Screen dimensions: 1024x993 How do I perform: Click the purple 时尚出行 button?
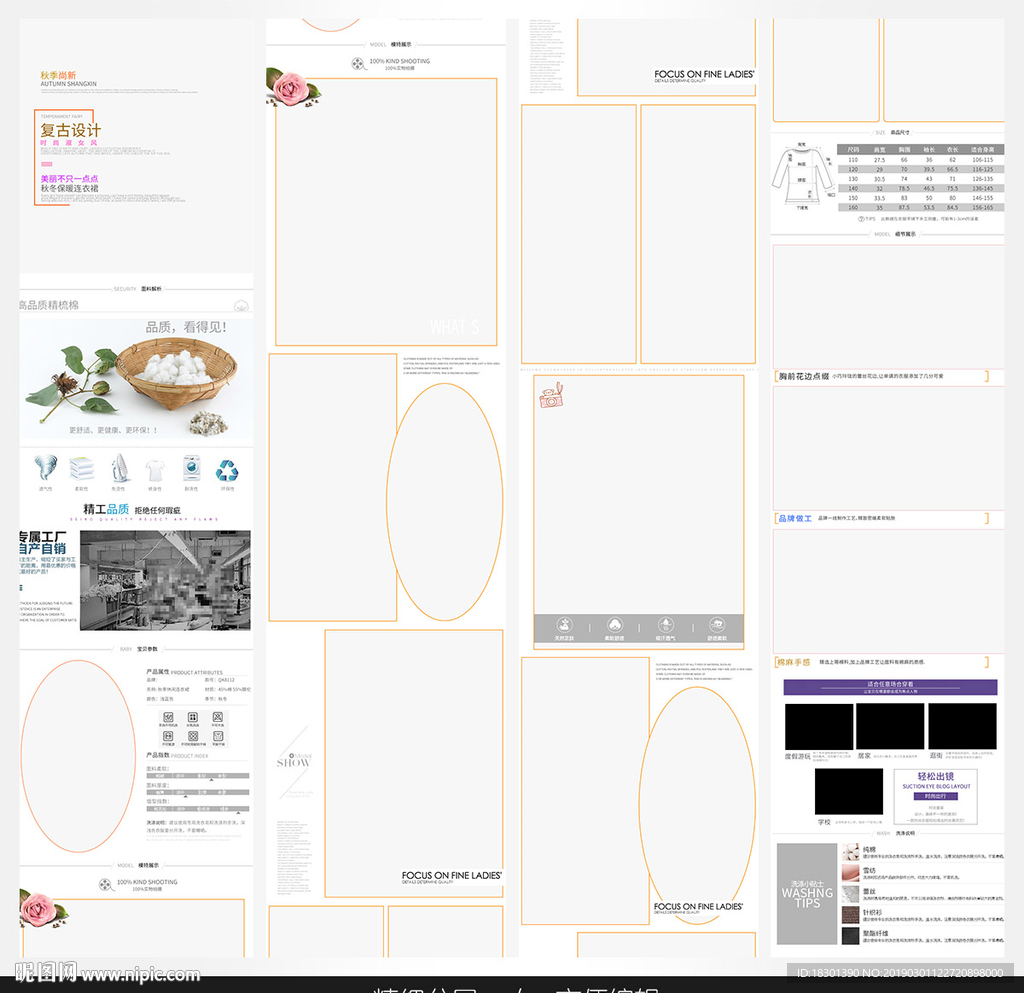pyautogui.click(x=936, y=796)
